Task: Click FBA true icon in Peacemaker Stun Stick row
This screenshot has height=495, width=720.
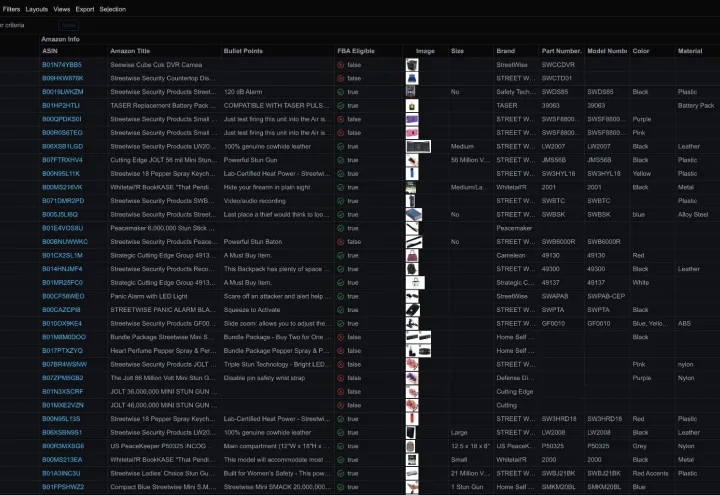Action: (341, 228)
